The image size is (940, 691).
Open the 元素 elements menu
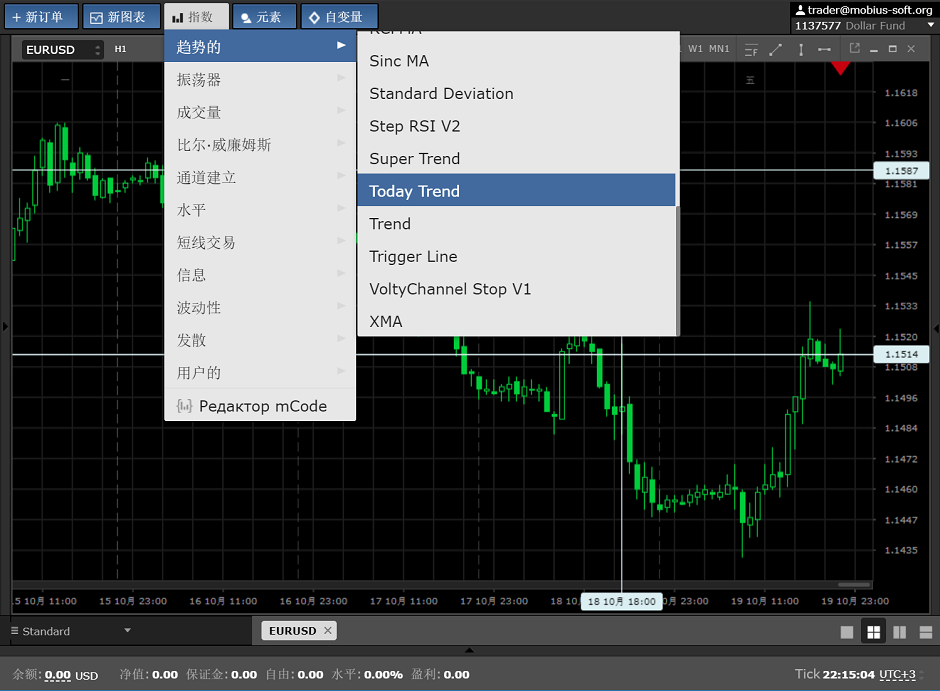point(264,17)
